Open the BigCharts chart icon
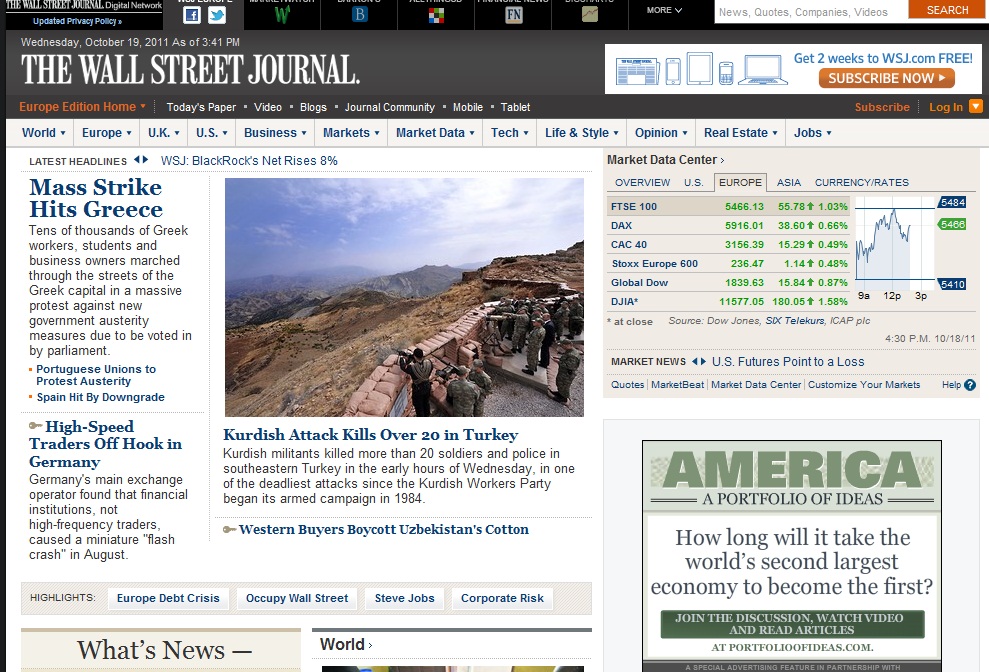 [x=590, y=14]
